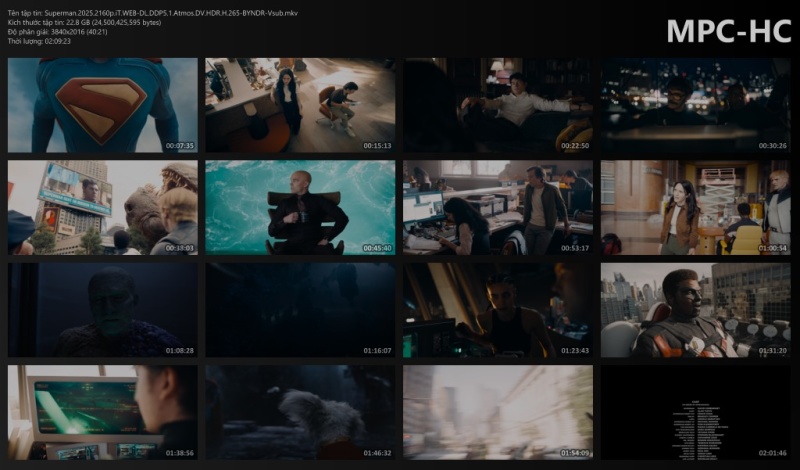Pick the credits thumbnail at 02:01:46
This screenshot has width=800, height=470.
(x=695, y=412)
